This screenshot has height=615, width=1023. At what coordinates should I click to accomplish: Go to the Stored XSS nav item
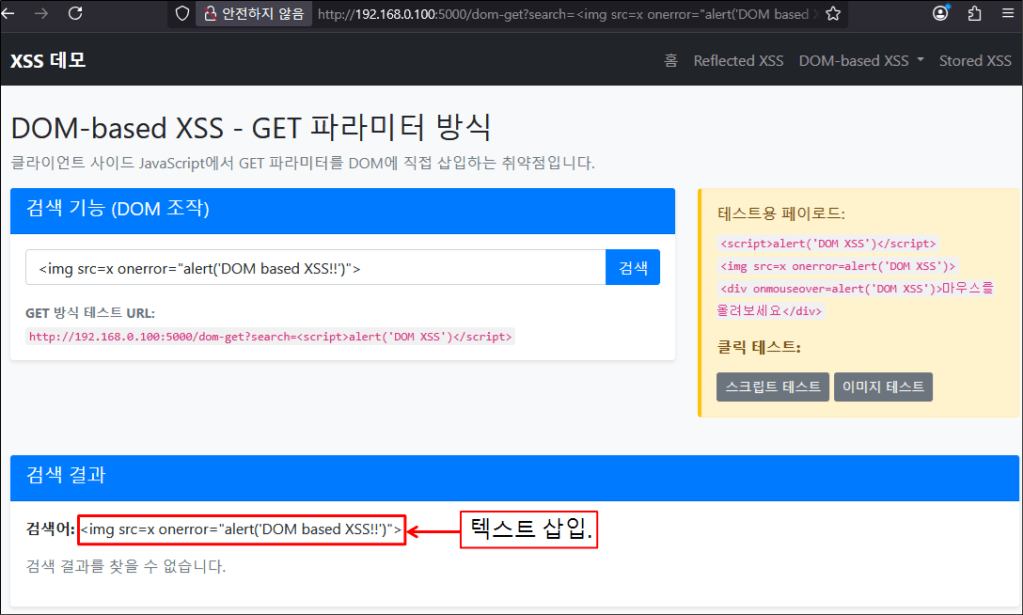click(x=975, y=61)
